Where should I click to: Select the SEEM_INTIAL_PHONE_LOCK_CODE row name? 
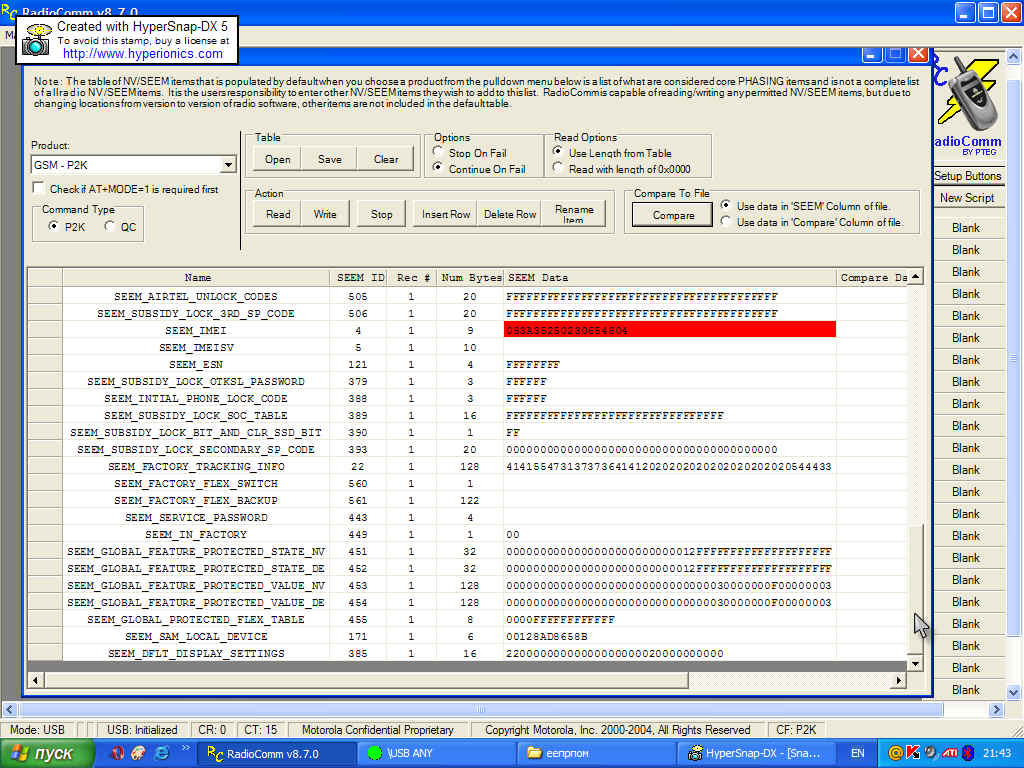click(196, 398)
